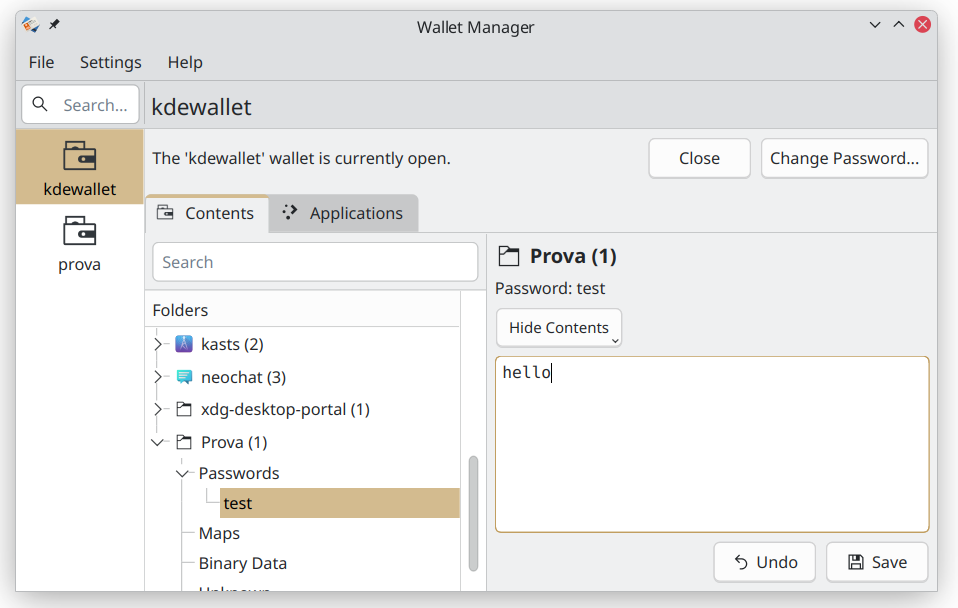
Task: Click the wallet currently open status text
Action: (301, 158)
